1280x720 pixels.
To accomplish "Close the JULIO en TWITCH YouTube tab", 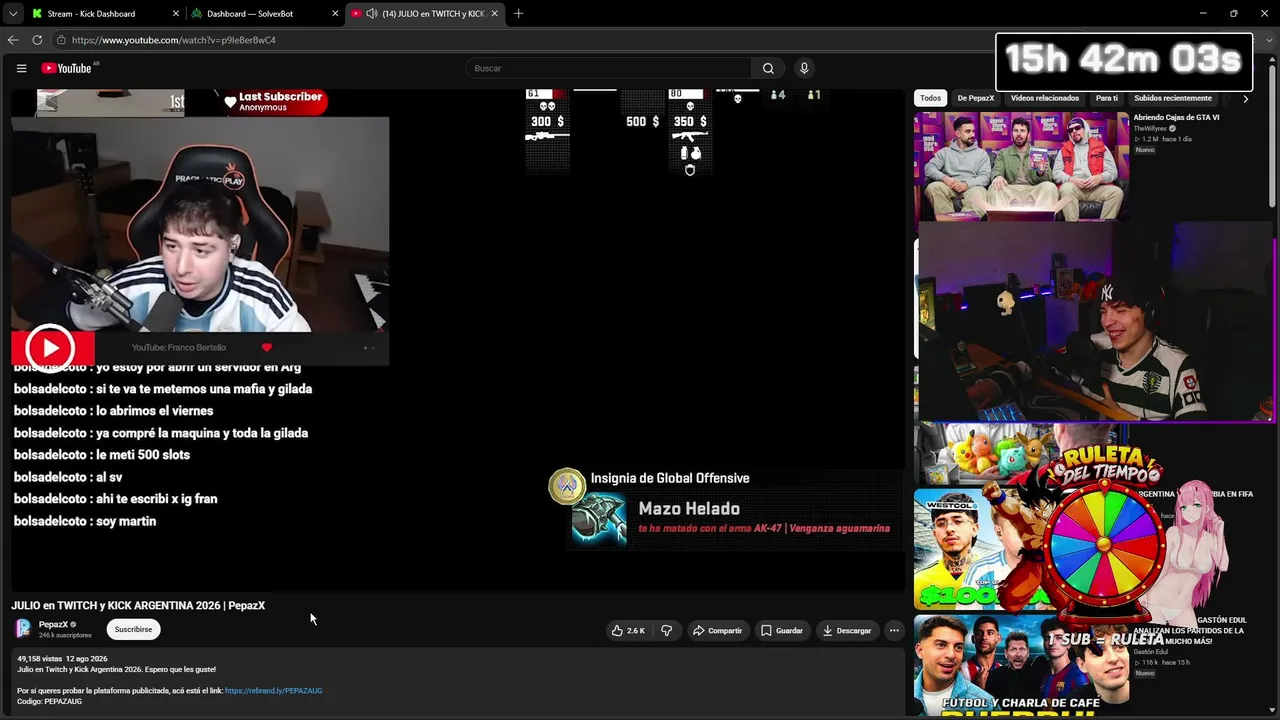I will click(x=494, y=14).
